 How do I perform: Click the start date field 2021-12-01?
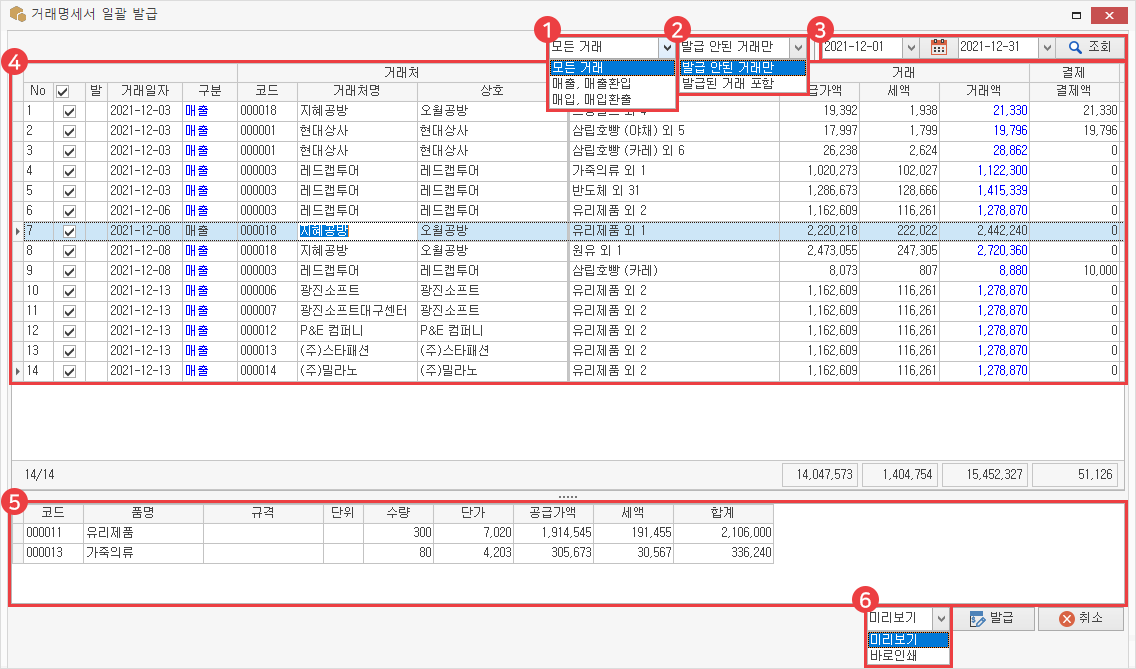[x=862, y=47]
